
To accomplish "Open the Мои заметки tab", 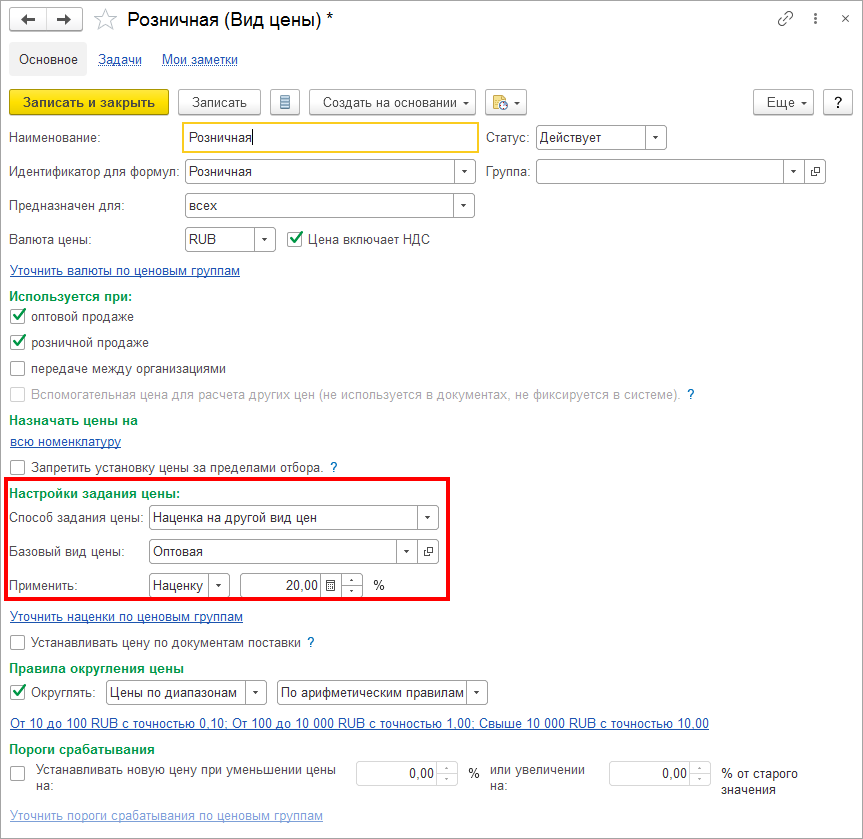I will pyautogui.click(x=199, y=59).
